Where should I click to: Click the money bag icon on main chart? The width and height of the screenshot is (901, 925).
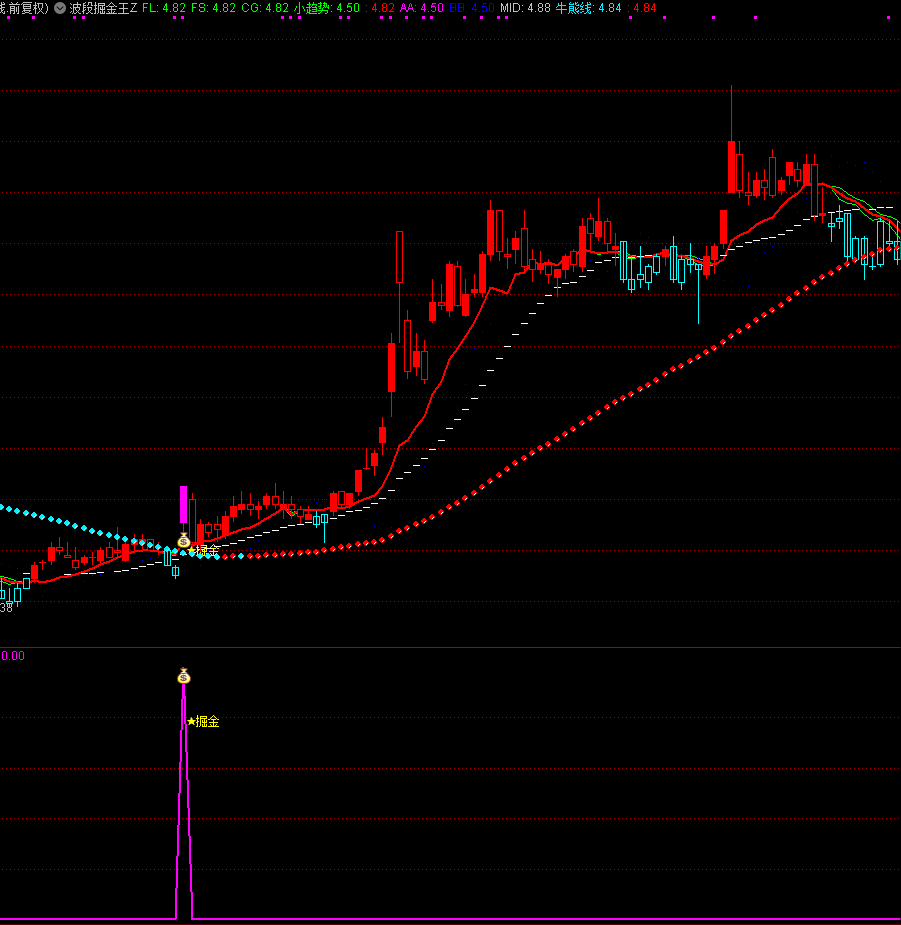(x=183, y=541)
